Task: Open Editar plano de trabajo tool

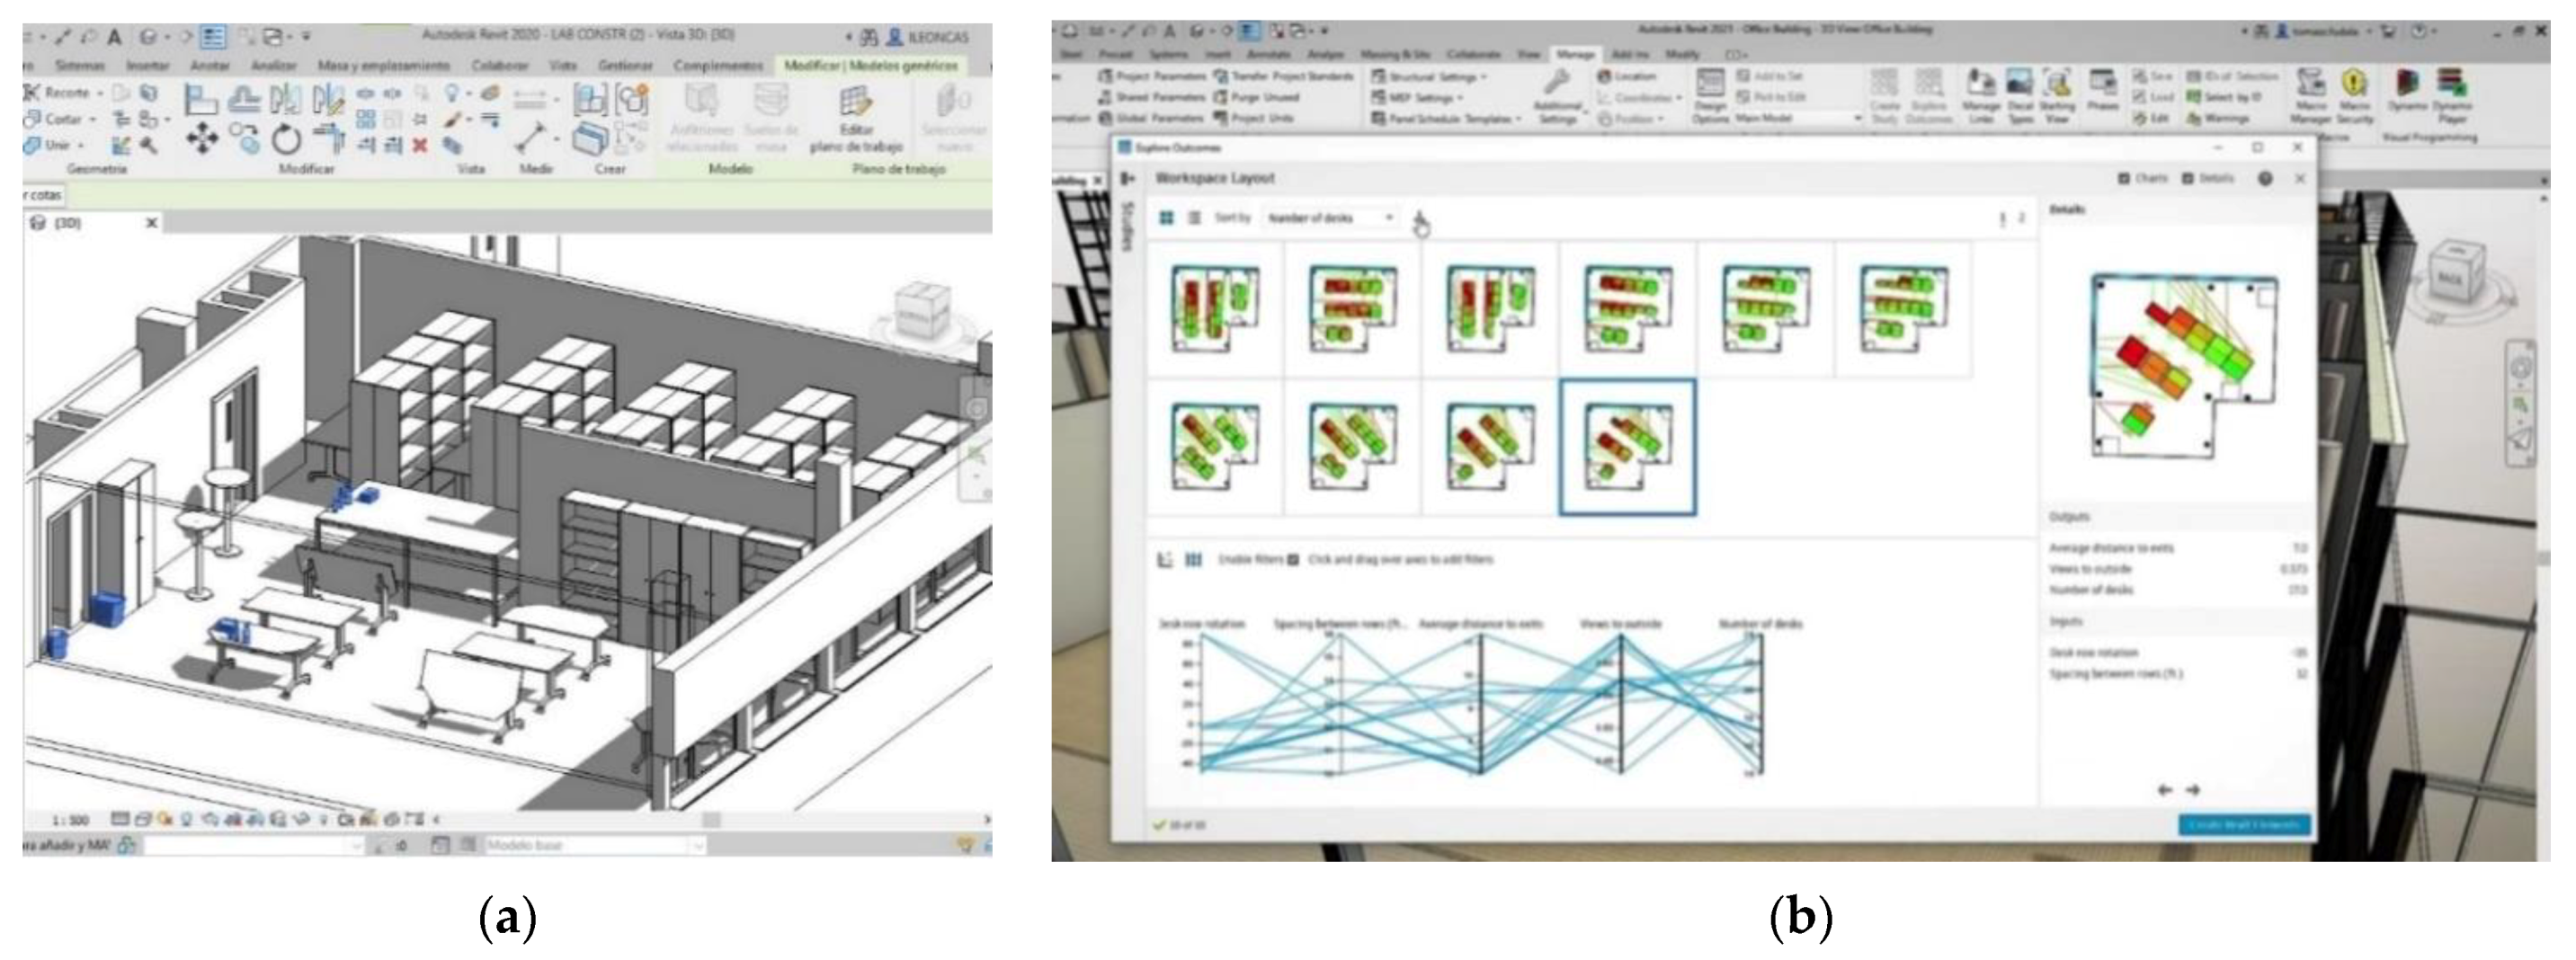Action: point(856,118)
